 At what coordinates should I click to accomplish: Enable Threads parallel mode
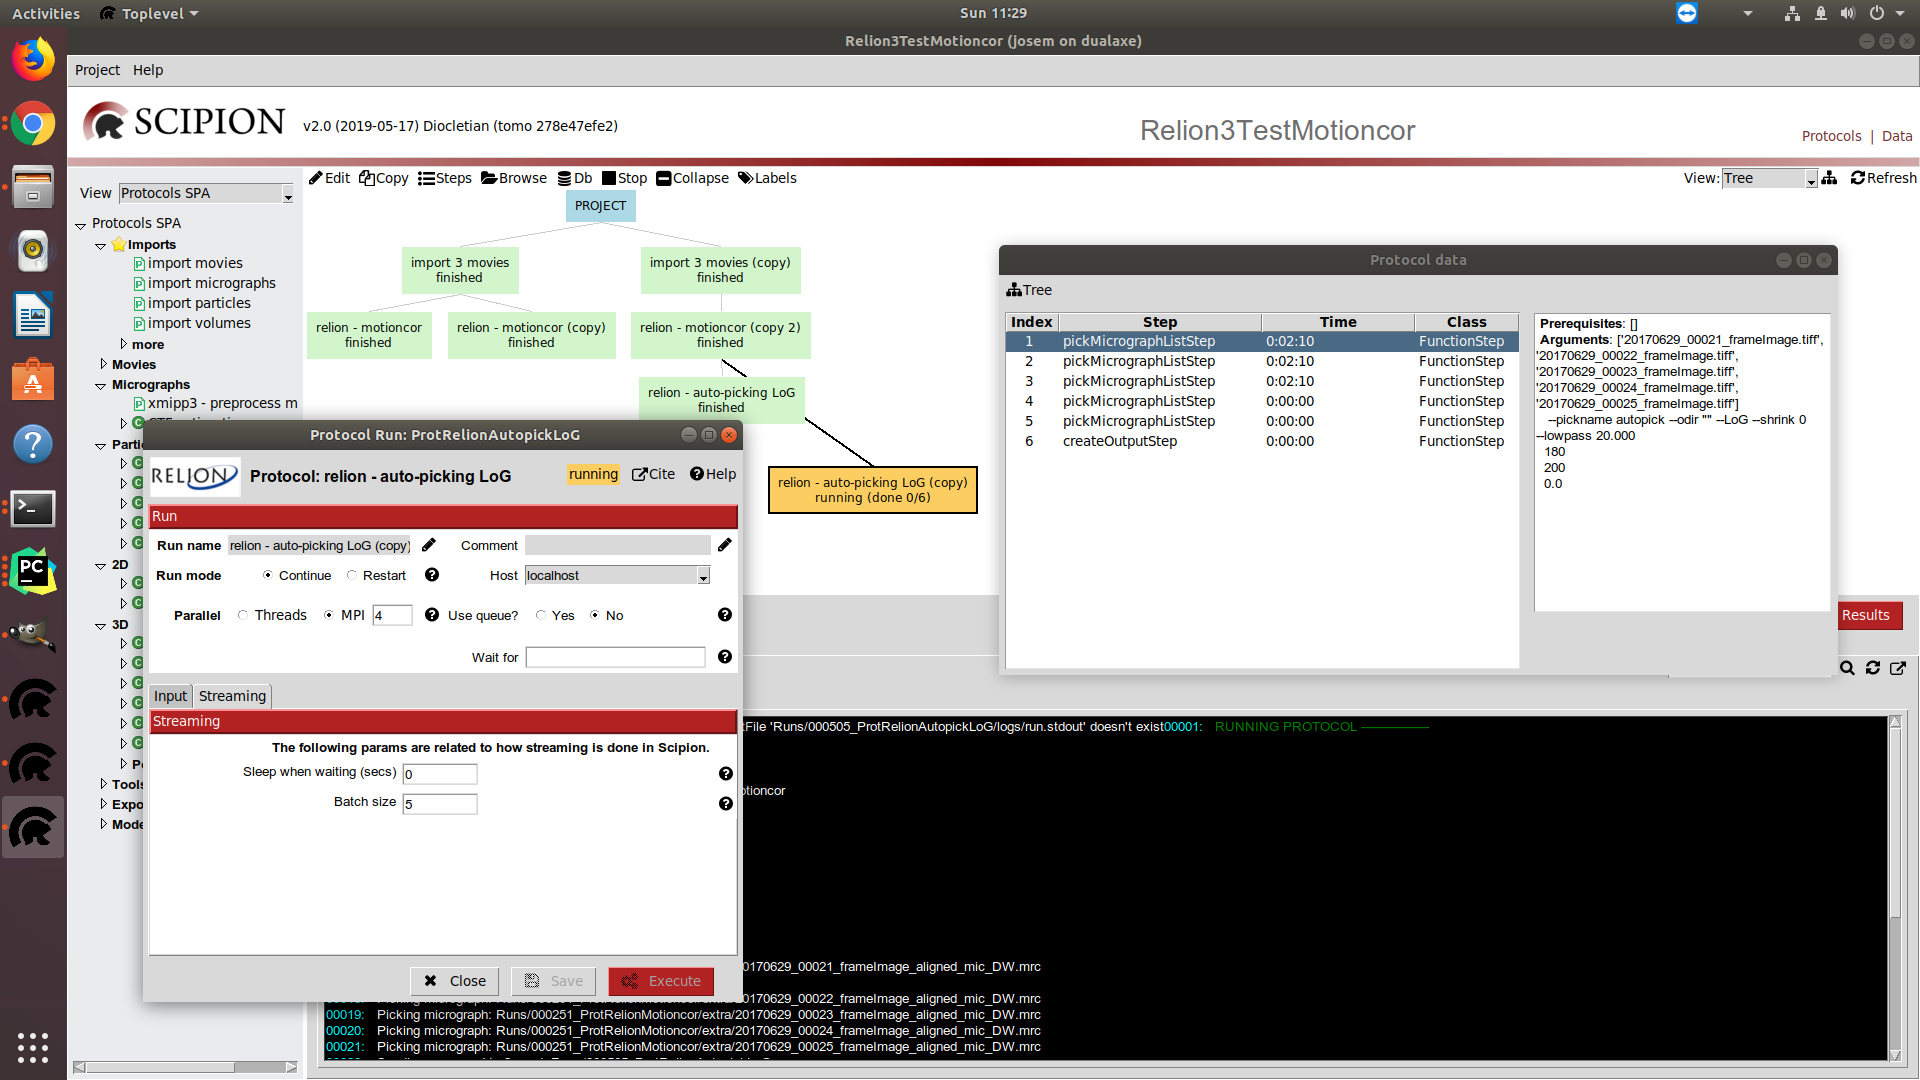[242, 615]
